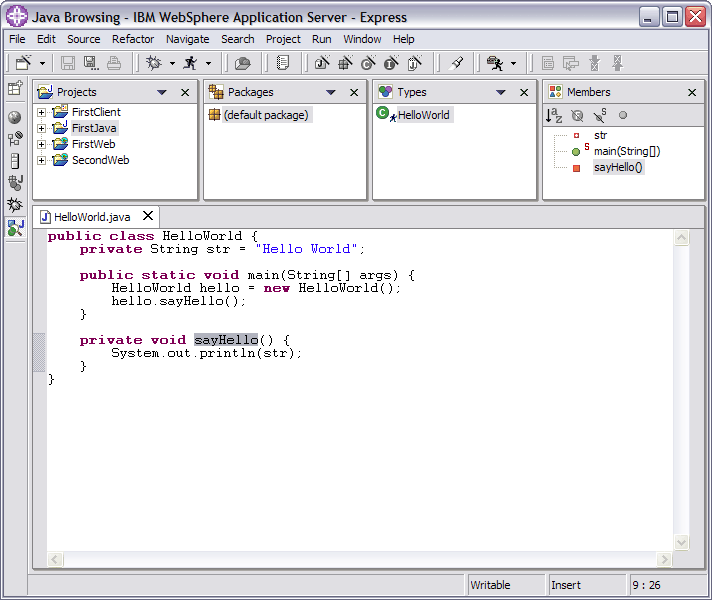
Task: Close the Types view
Action: tap(524, 93)
